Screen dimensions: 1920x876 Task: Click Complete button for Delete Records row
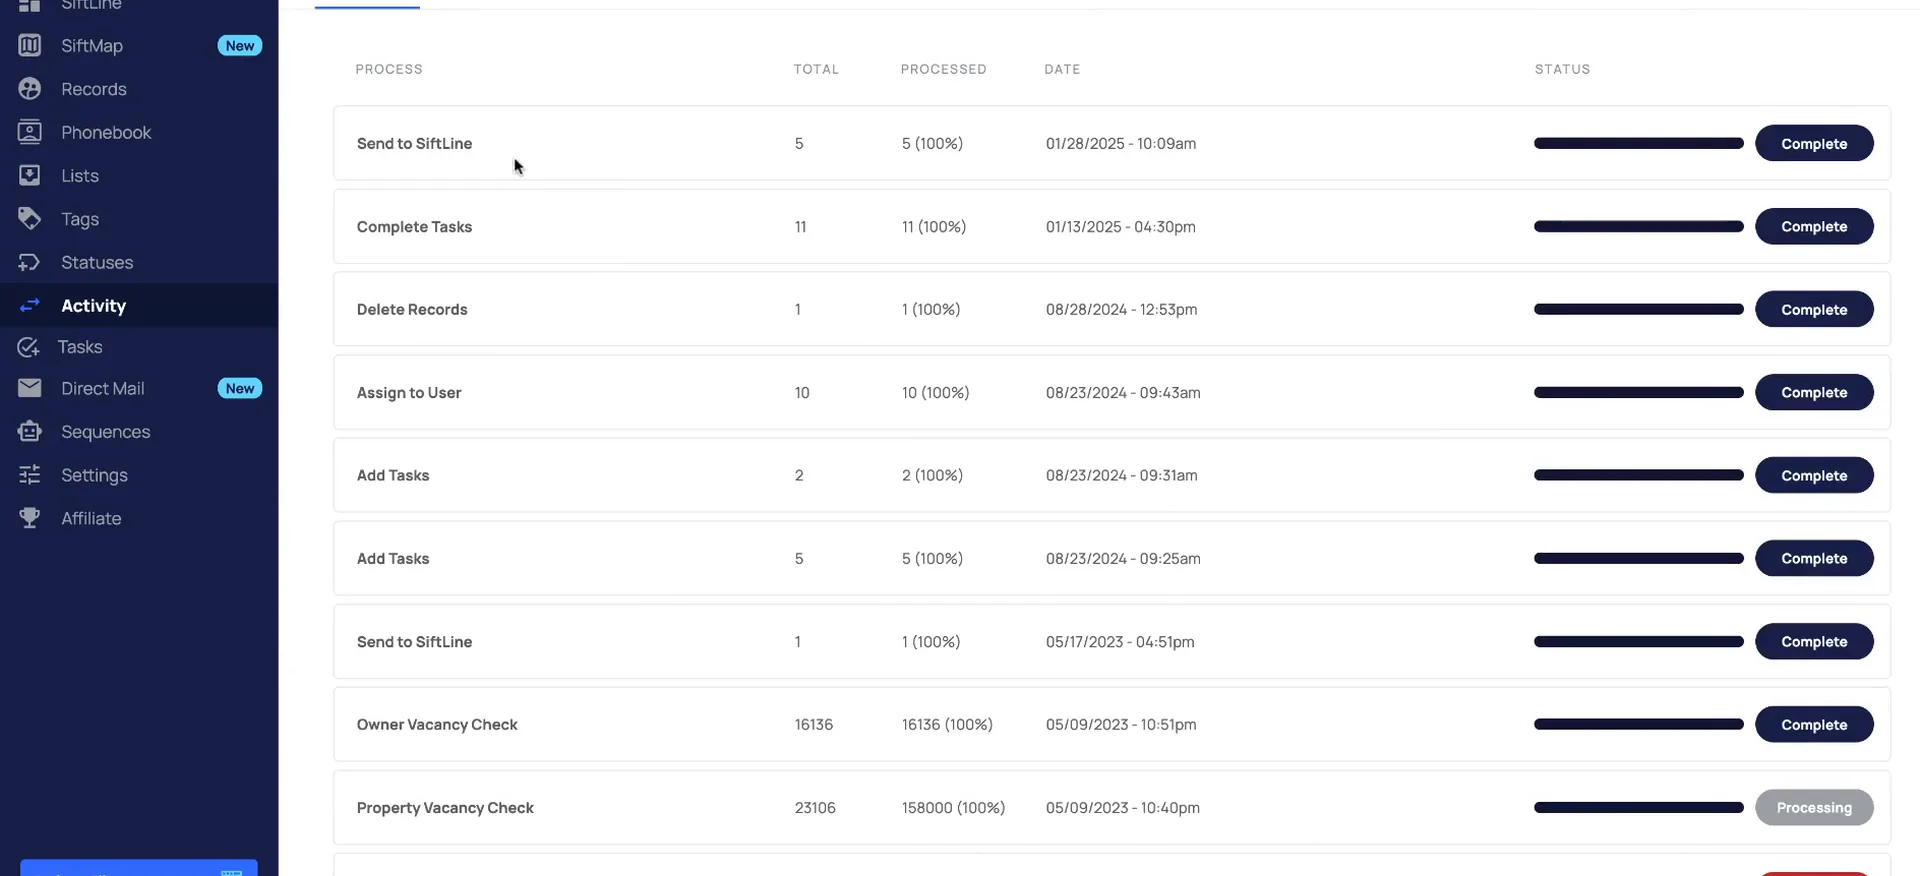click(x=1814, y=309)
